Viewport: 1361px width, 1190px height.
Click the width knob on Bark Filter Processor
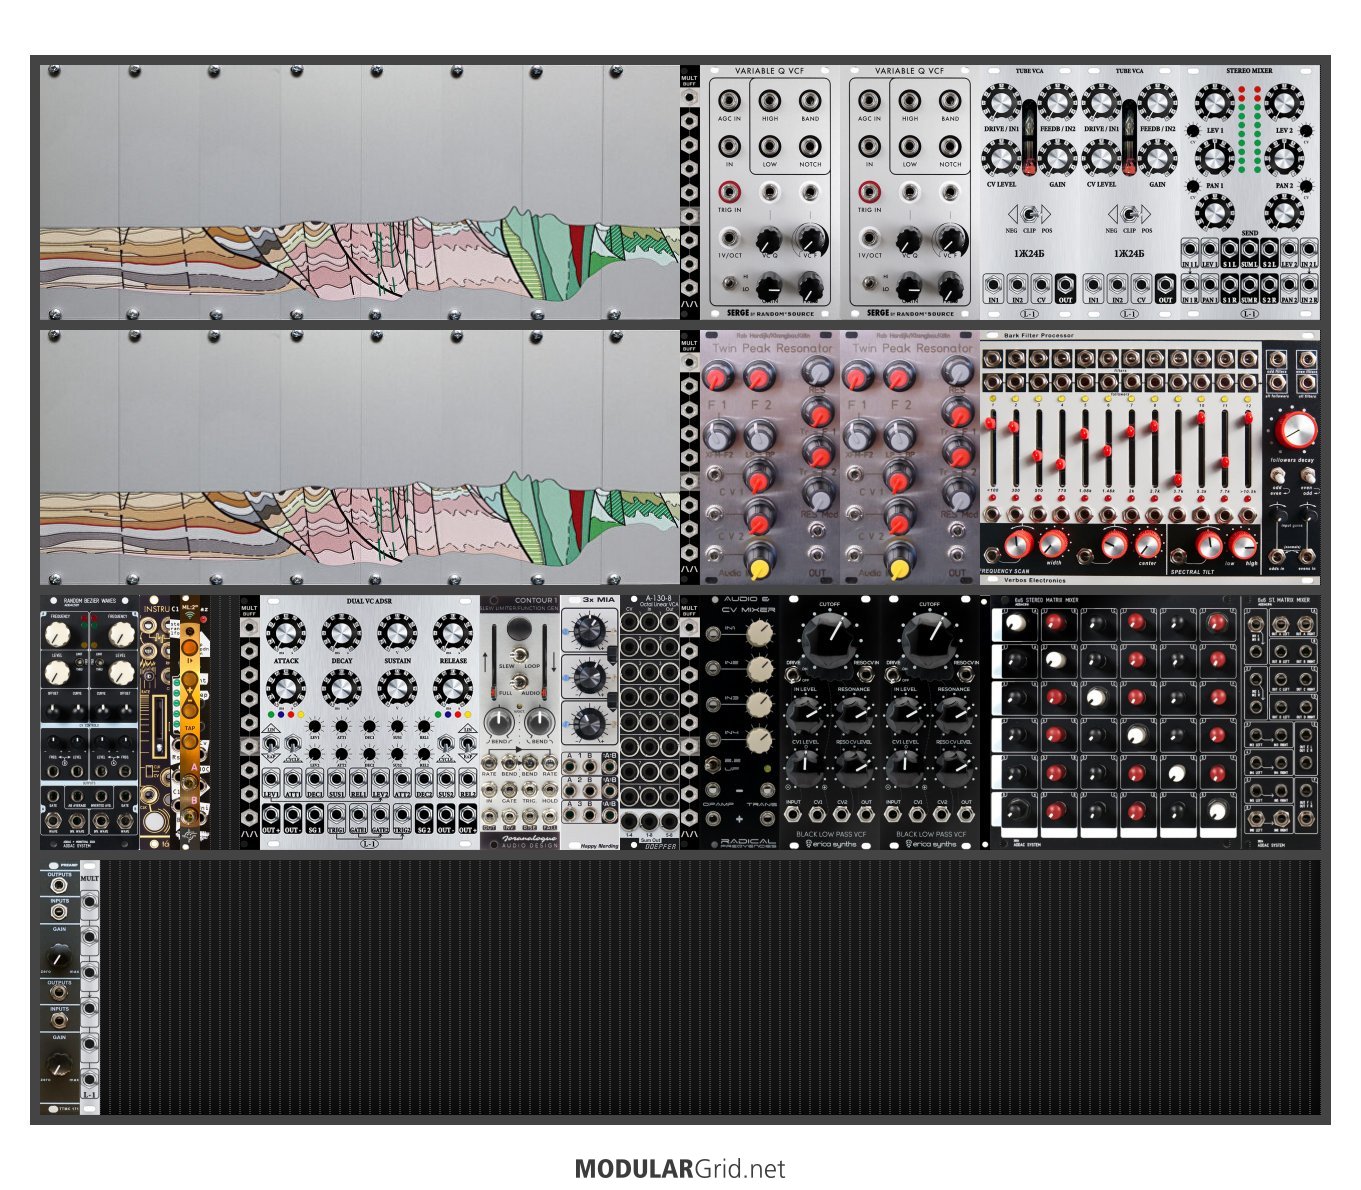point(1053,544)
